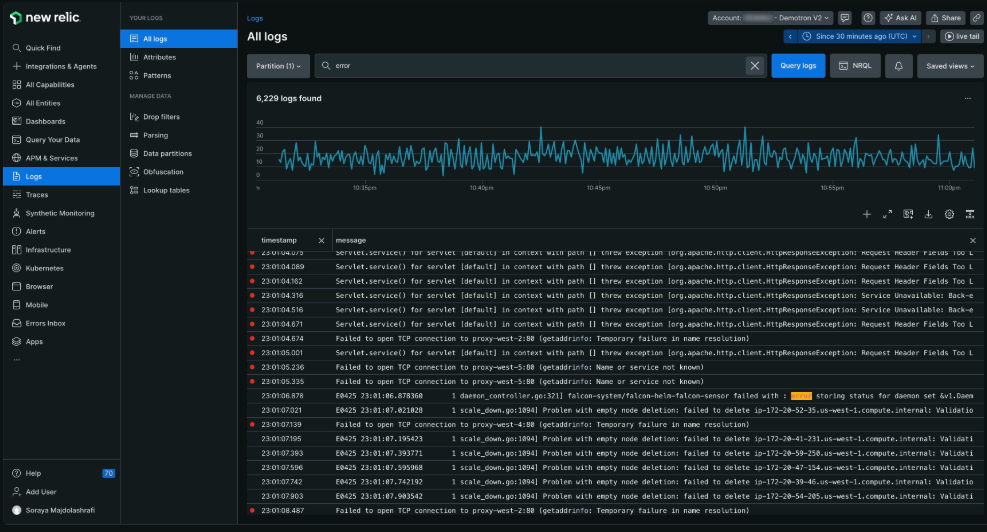987x532 pixels.
Task: Clear the error search query
Action: click(754, 66)
